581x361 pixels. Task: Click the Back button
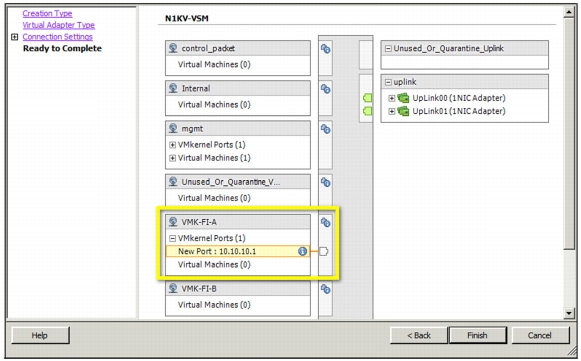[419, 335]
